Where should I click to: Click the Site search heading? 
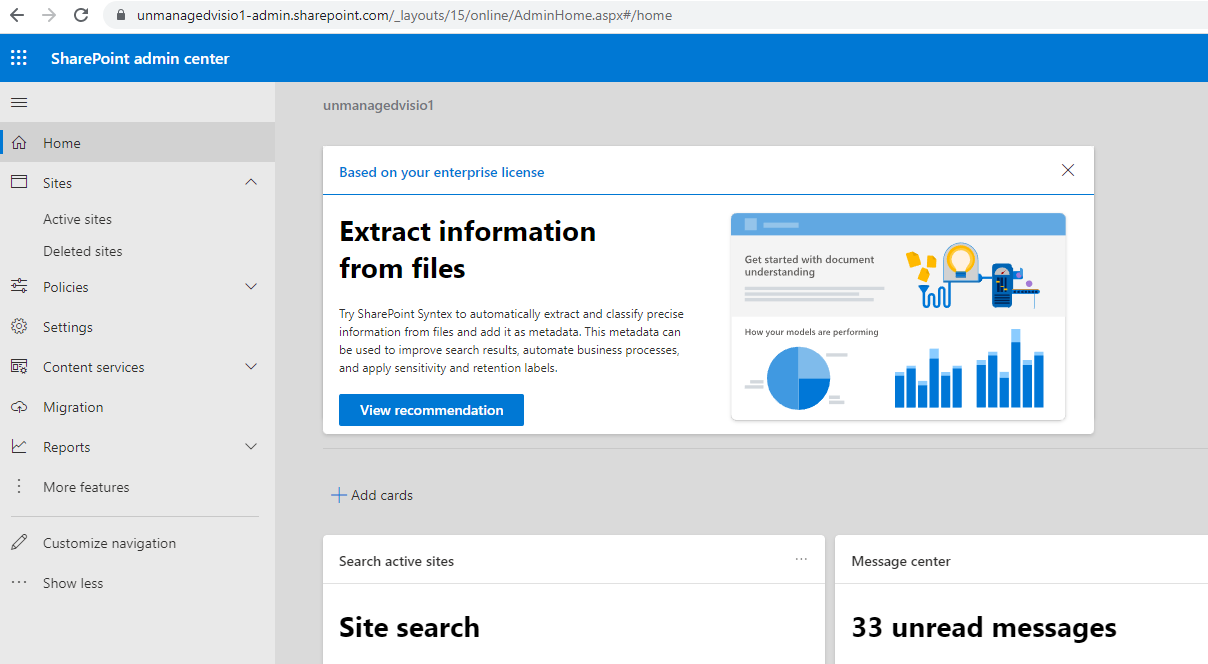click(x=409, y=627)
